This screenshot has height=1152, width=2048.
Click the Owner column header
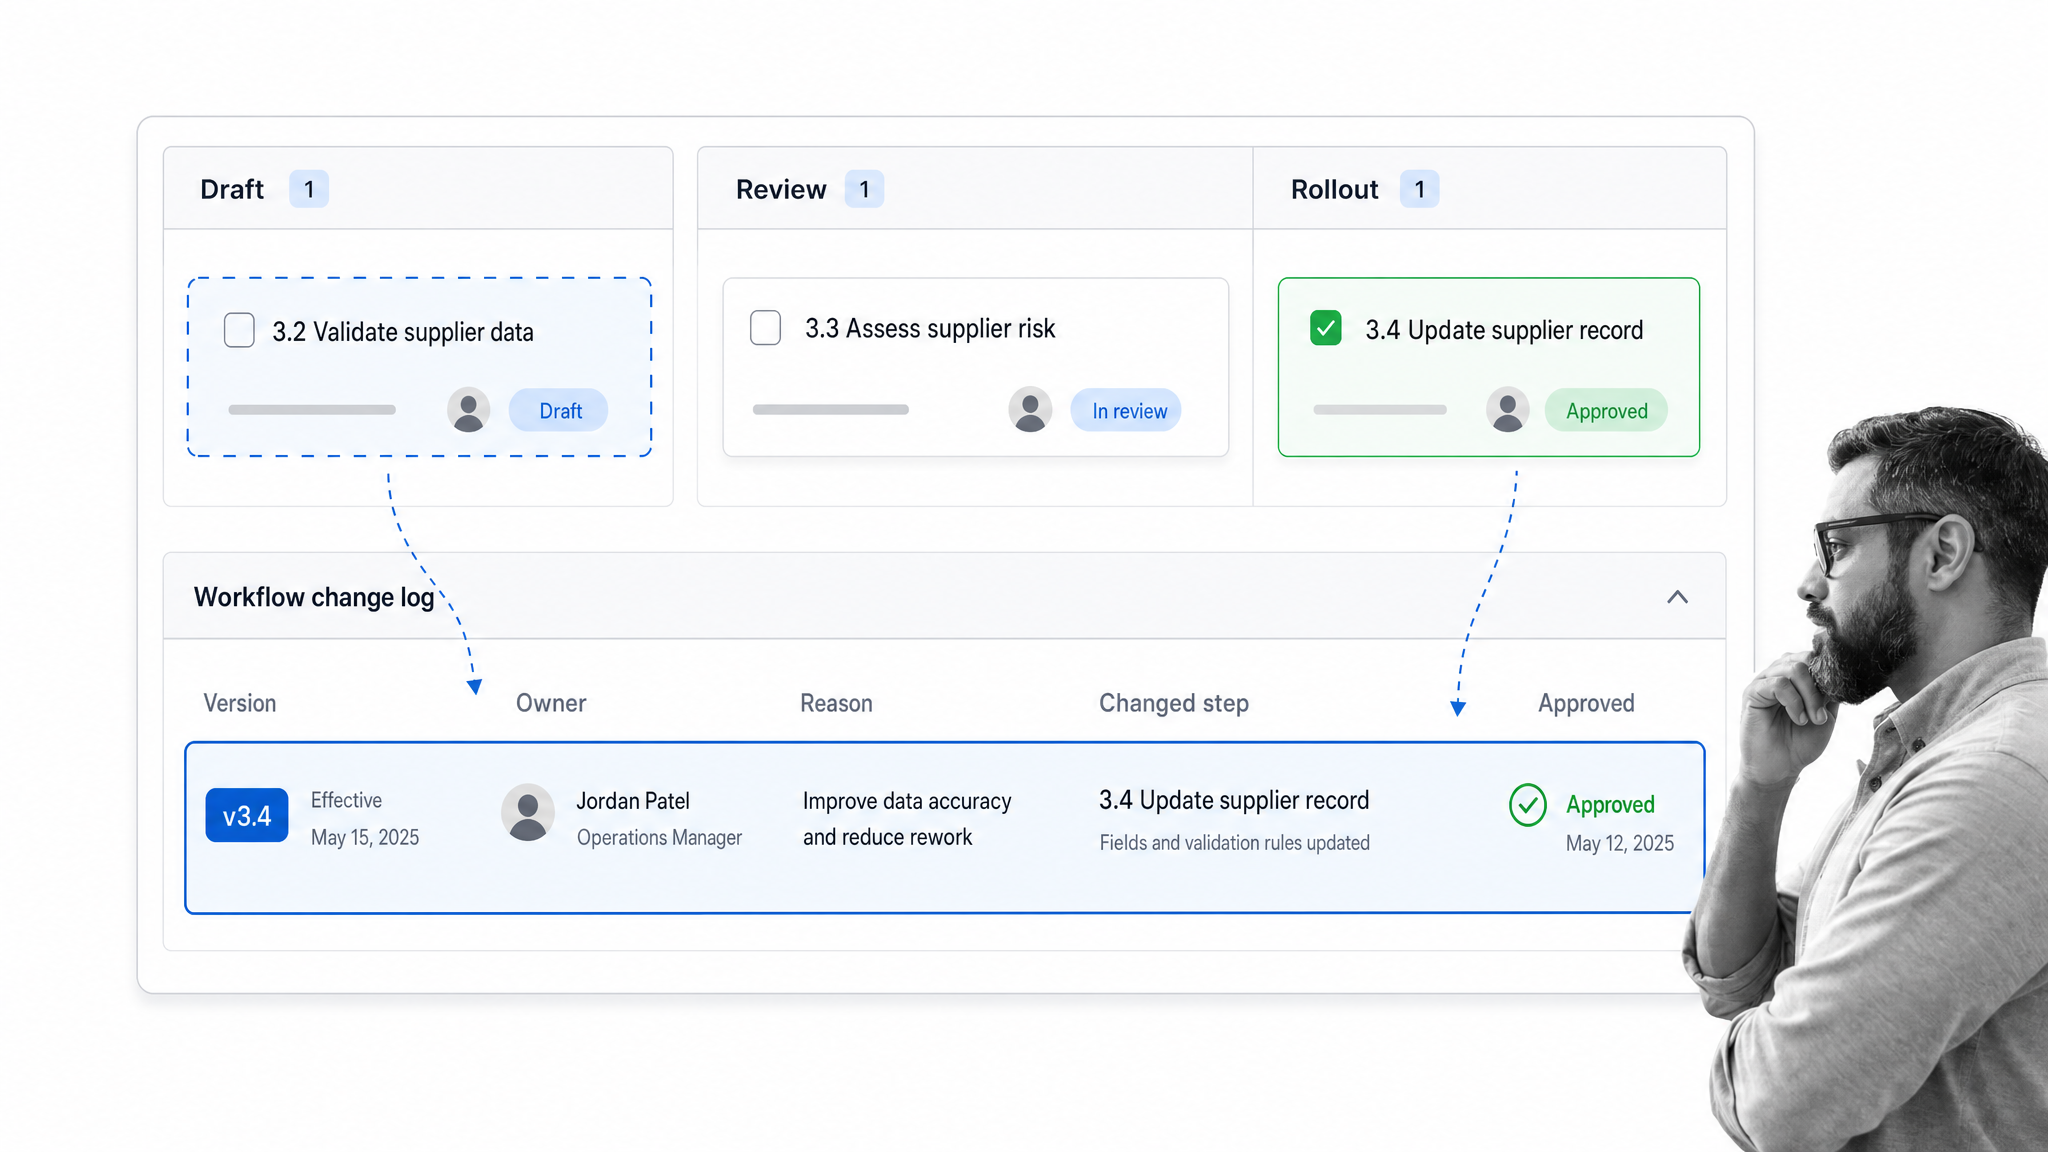point(551,703)
